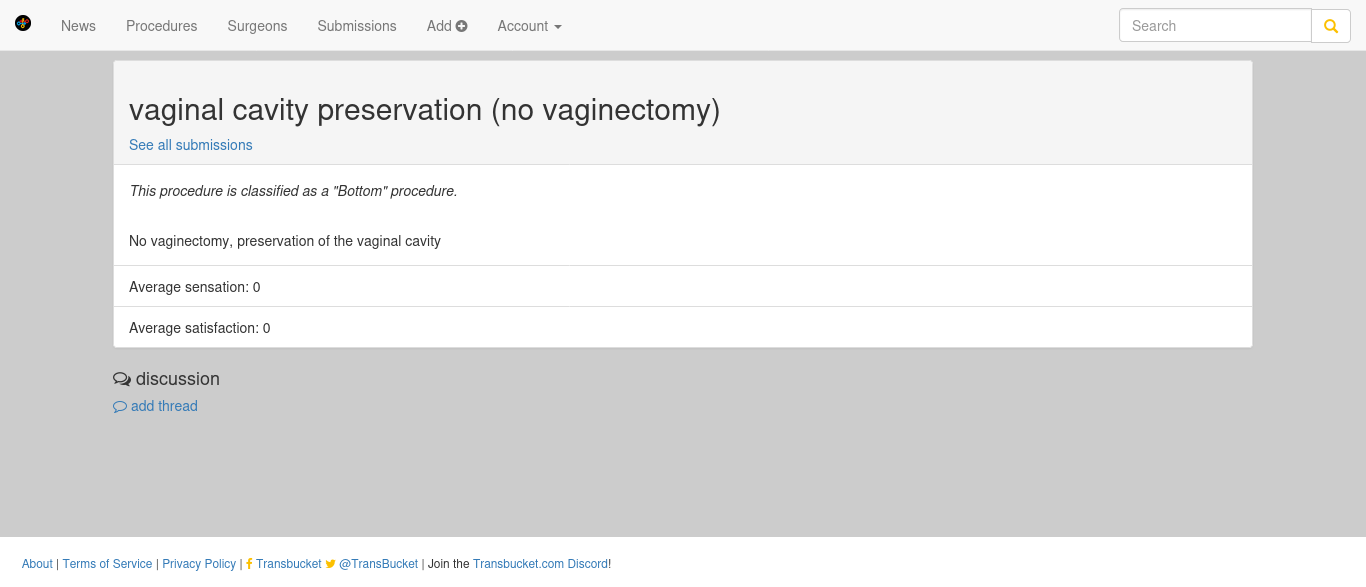
Task: Open the News menu item
Action: coord(78,26)
